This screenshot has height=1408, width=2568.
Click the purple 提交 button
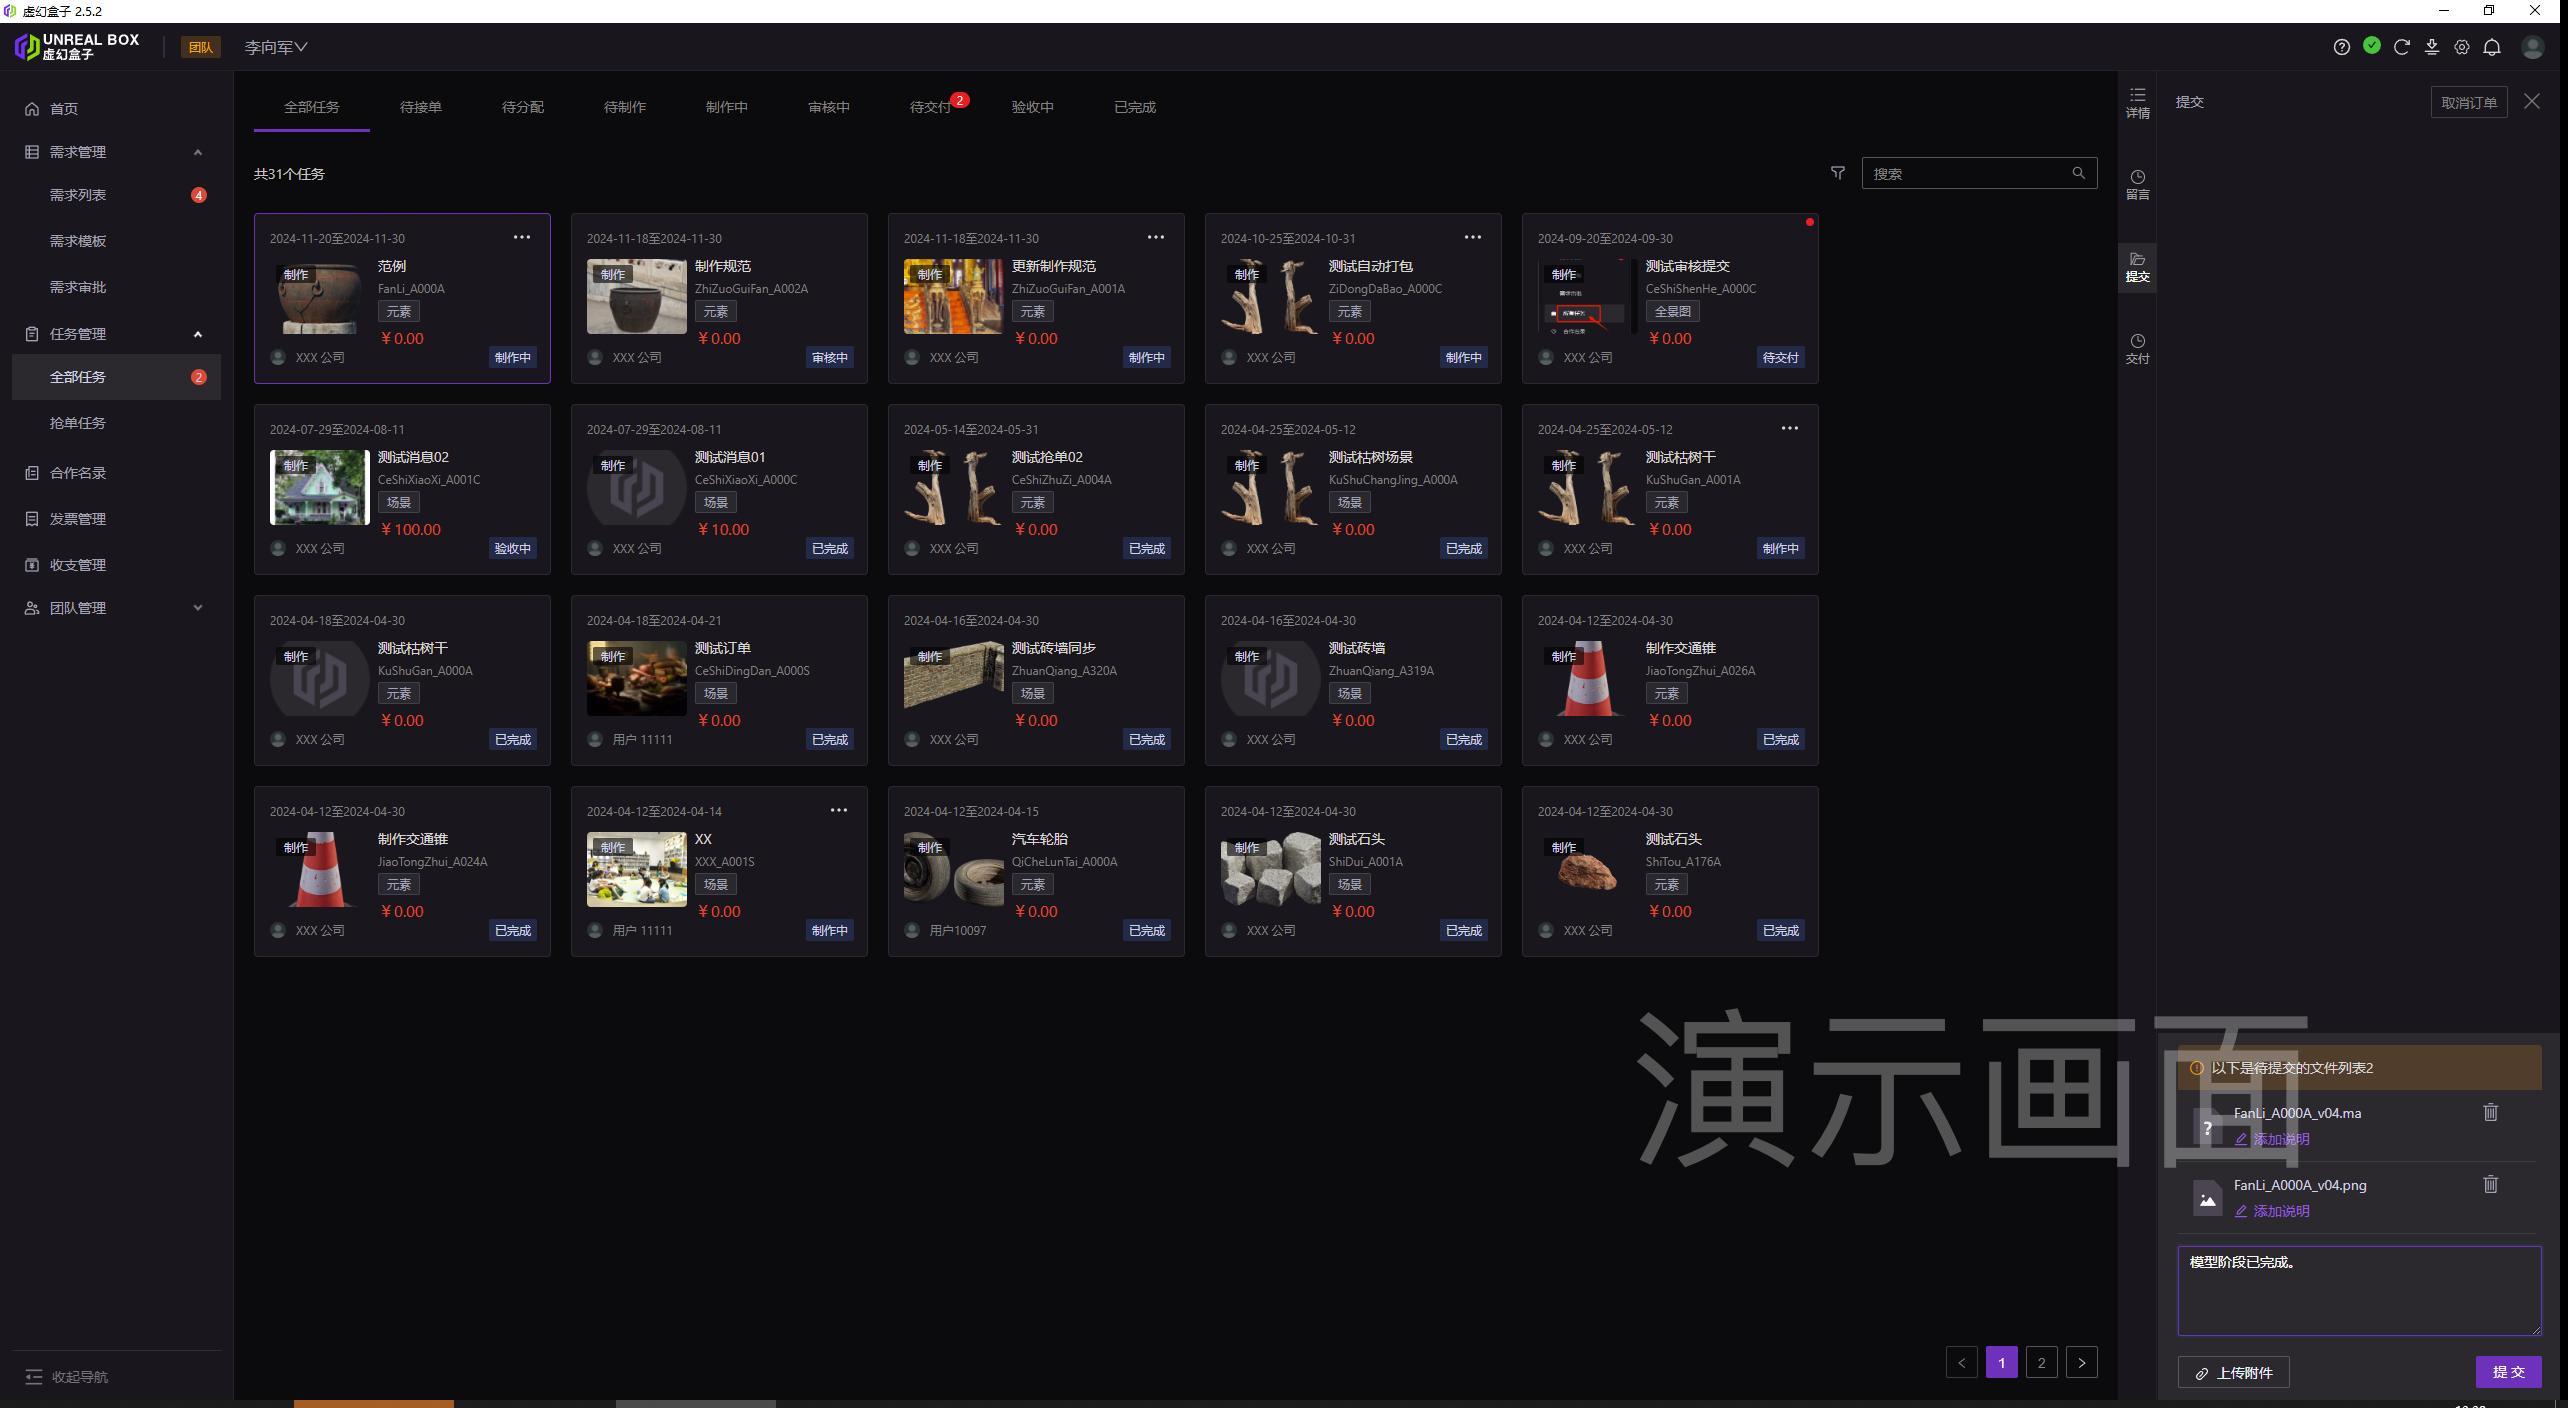click(x=2508, y=1372)
